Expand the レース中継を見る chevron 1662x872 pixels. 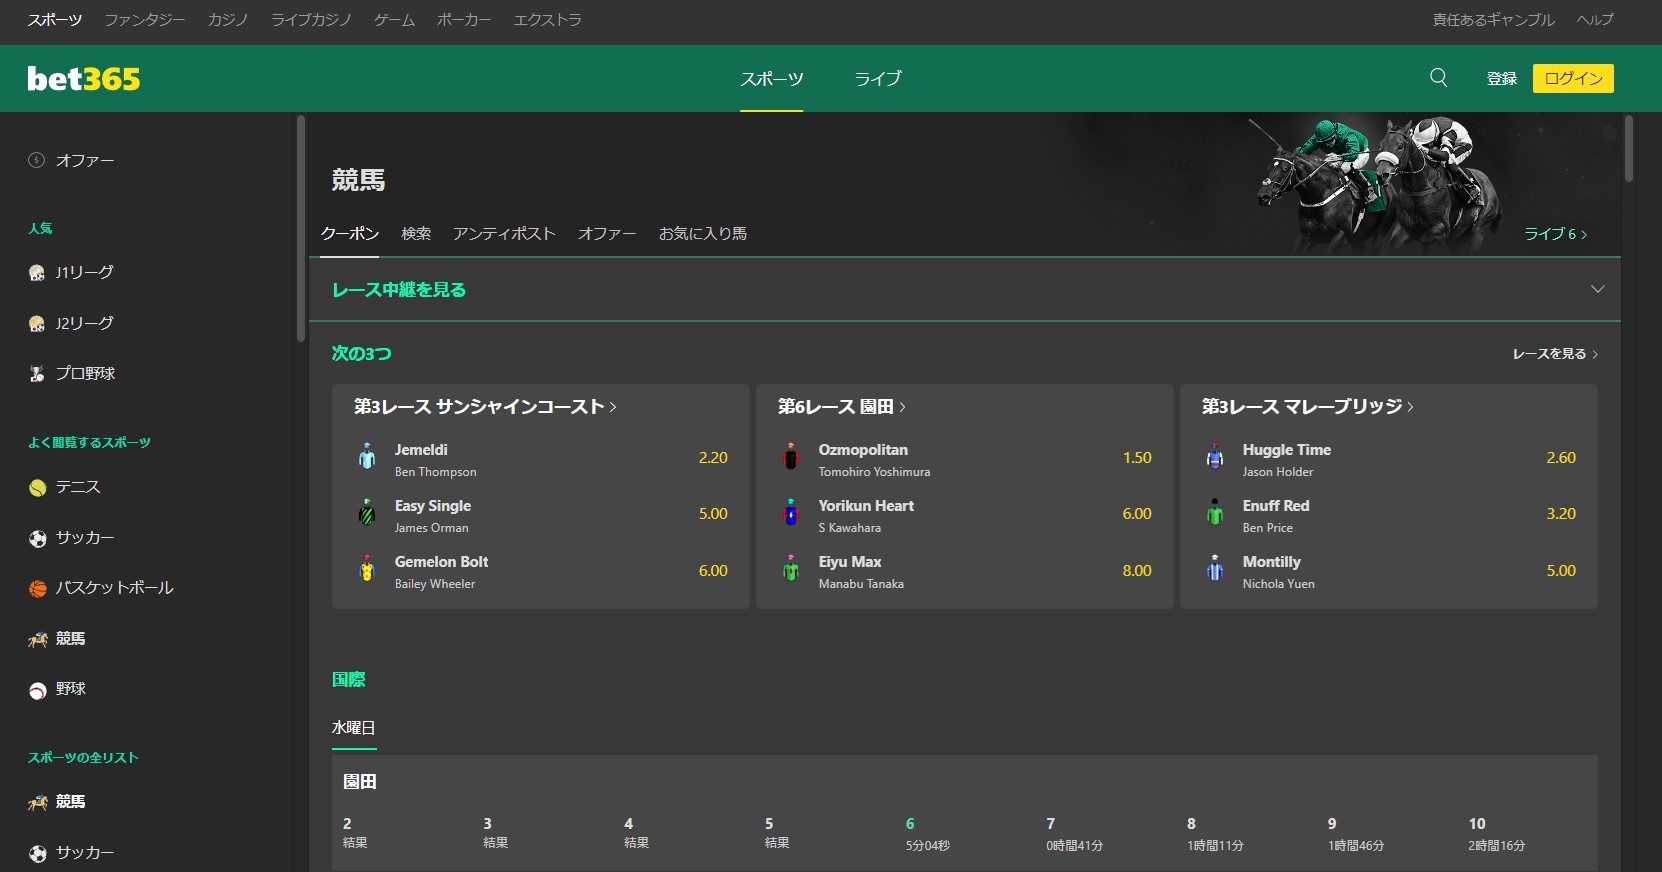[1597, 289]
